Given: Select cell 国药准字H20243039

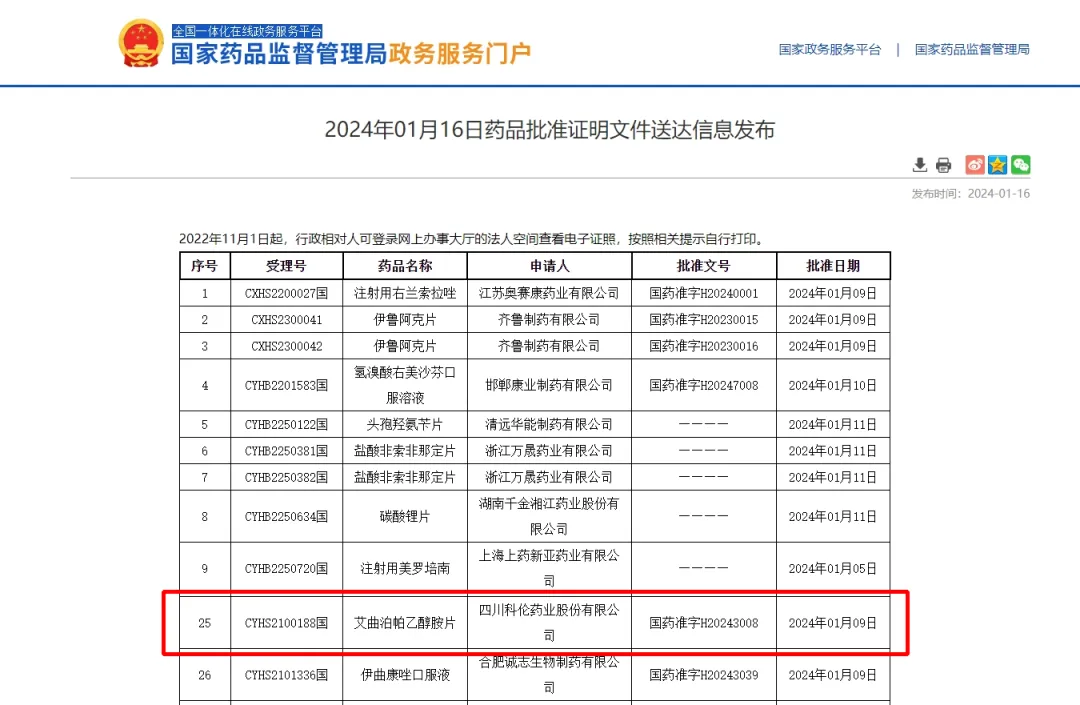Looking at the screenshot, I should [x=704, y=675].
